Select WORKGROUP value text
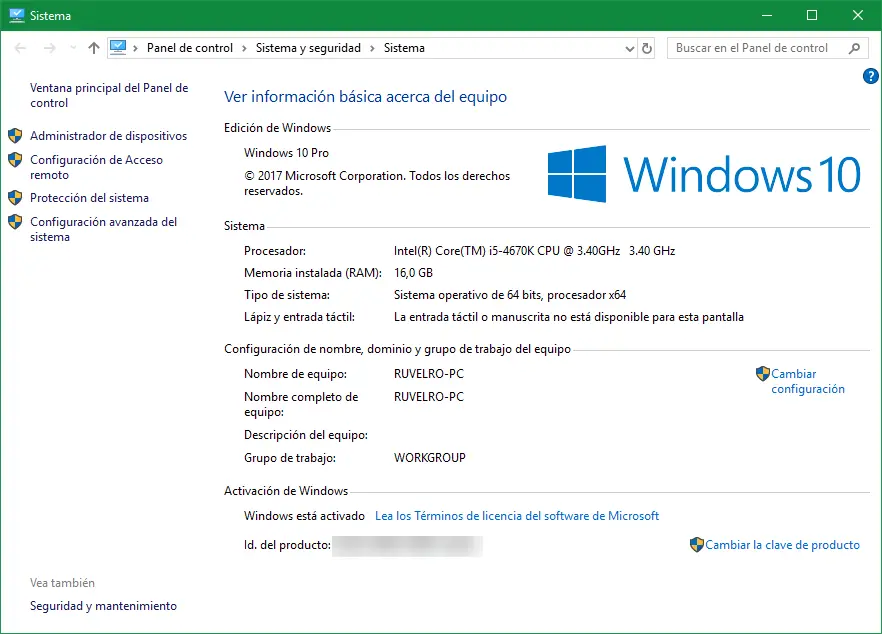This screenshot has height=634, width=882. click(x=430, y=458)
